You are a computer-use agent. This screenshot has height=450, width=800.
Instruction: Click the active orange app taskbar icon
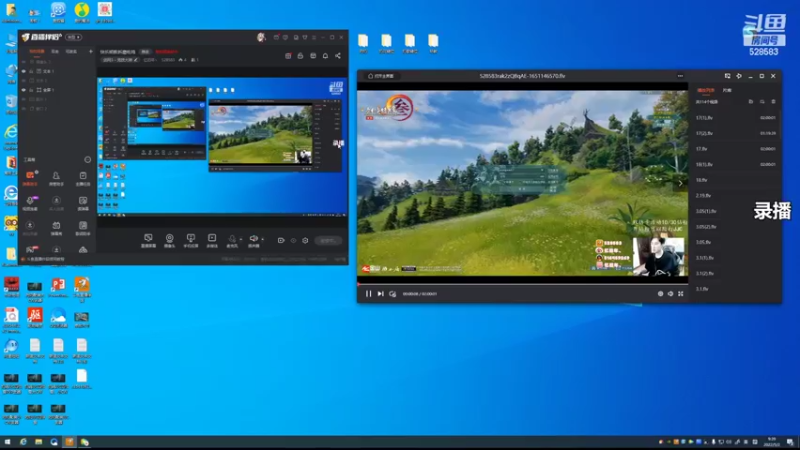[69, 442]
